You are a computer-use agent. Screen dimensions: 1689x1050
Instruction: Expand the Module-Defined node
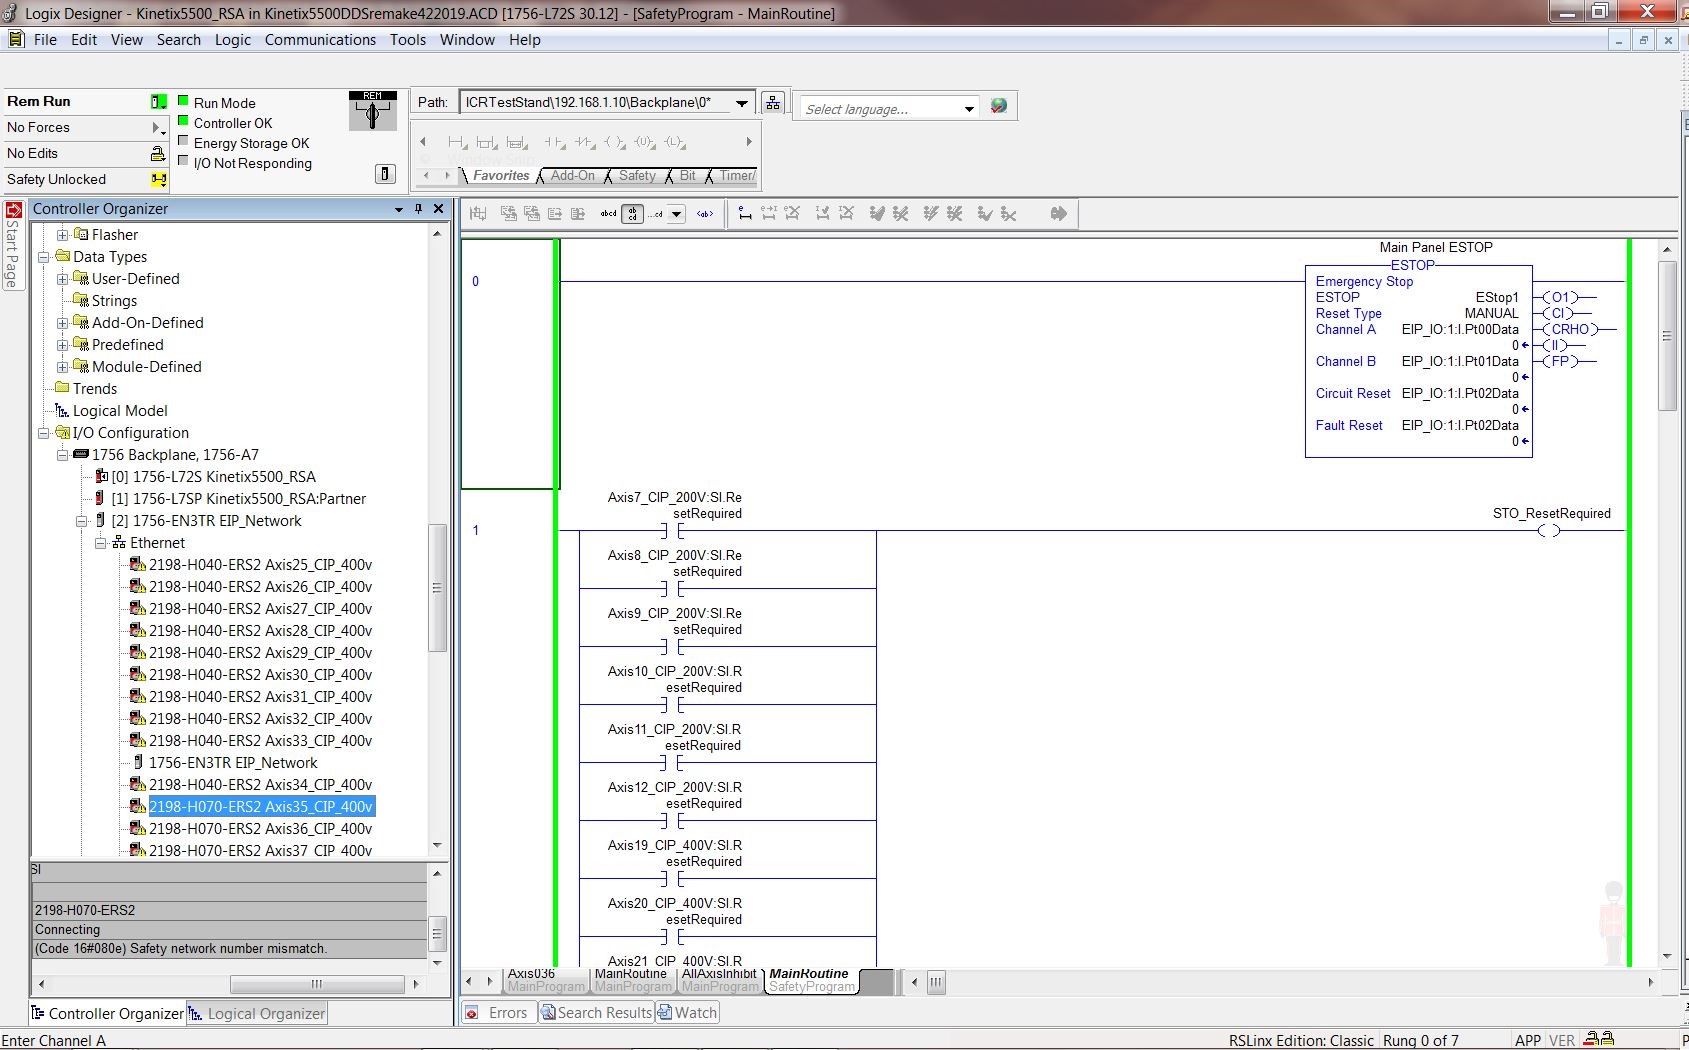coord(62,366)
